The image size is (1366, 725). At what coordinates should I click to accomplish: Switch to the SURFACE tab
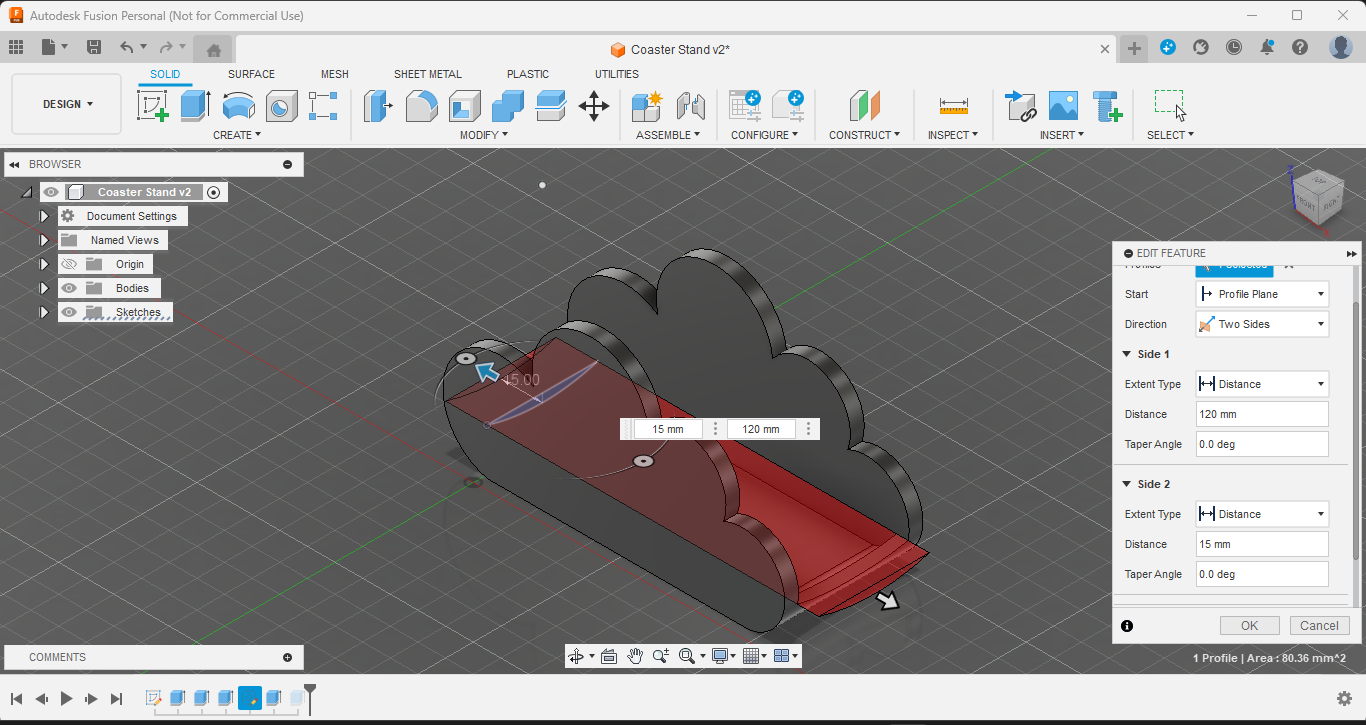tap(251, 74)
